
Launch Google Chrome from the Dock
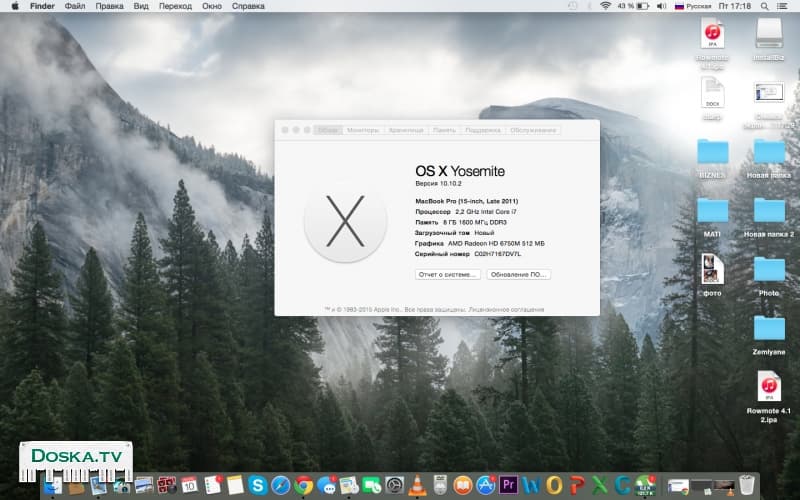click(304, 486)
